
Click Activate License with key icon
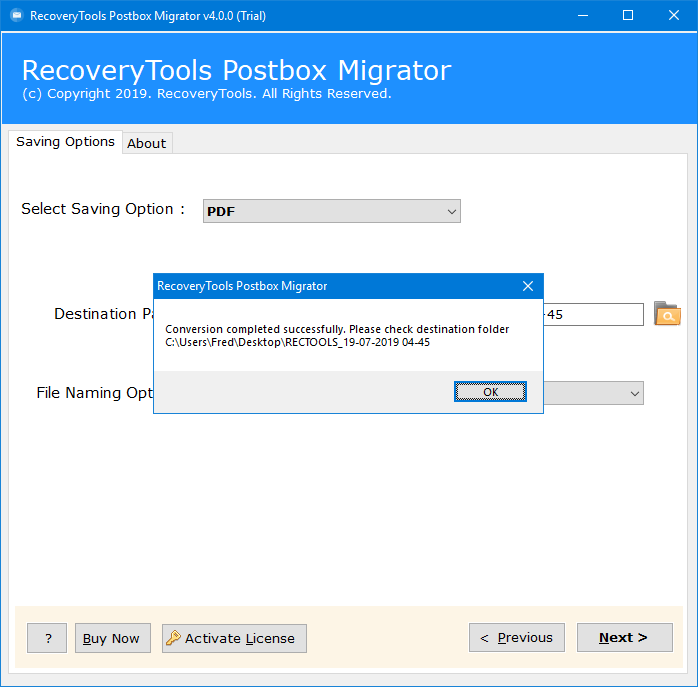(x=234, y=638)
